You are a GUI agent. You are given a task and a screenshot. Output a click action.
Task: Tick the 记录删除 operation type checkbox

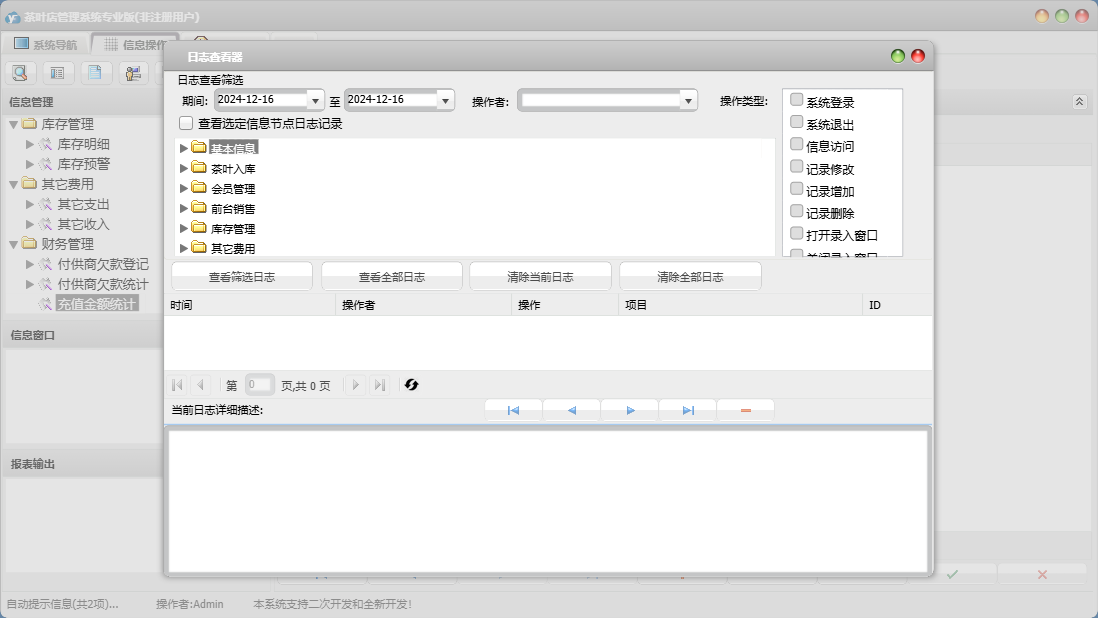tap(797, 211)
